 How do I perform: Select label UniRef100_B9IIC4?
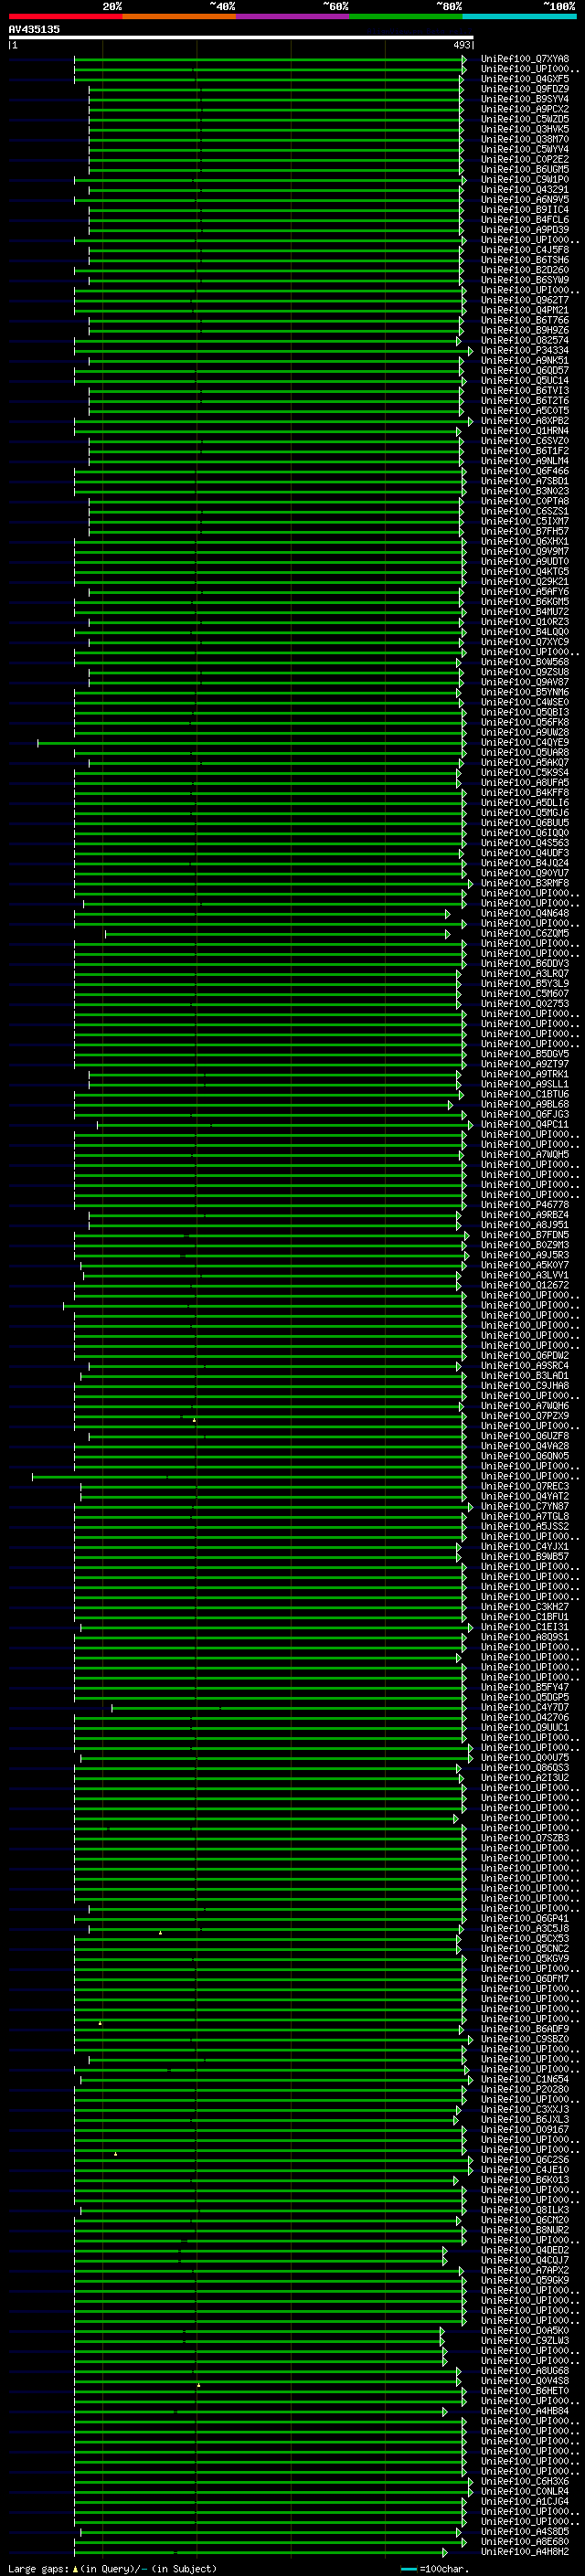[525, 210]
